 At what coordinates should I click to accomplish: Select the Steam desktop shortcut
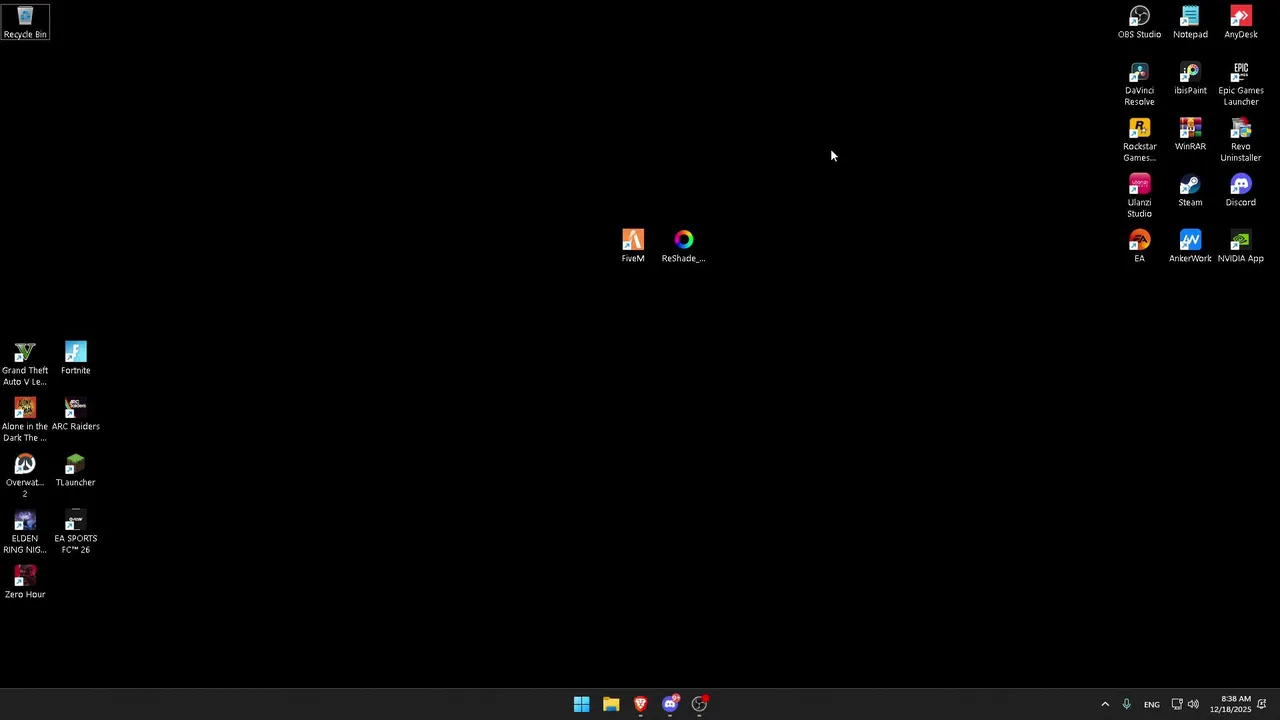1190,191
